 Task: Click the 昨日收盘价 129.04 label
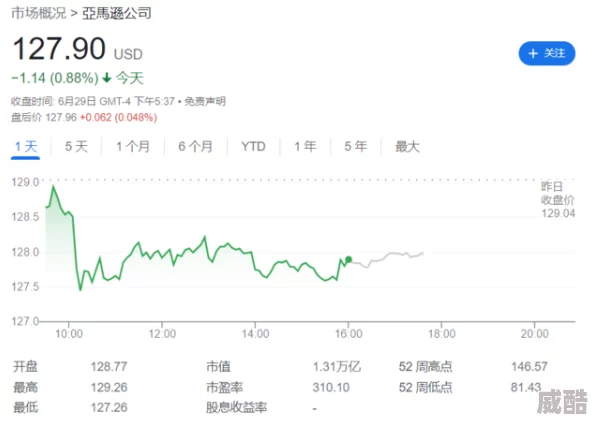[x=558, y=200]
